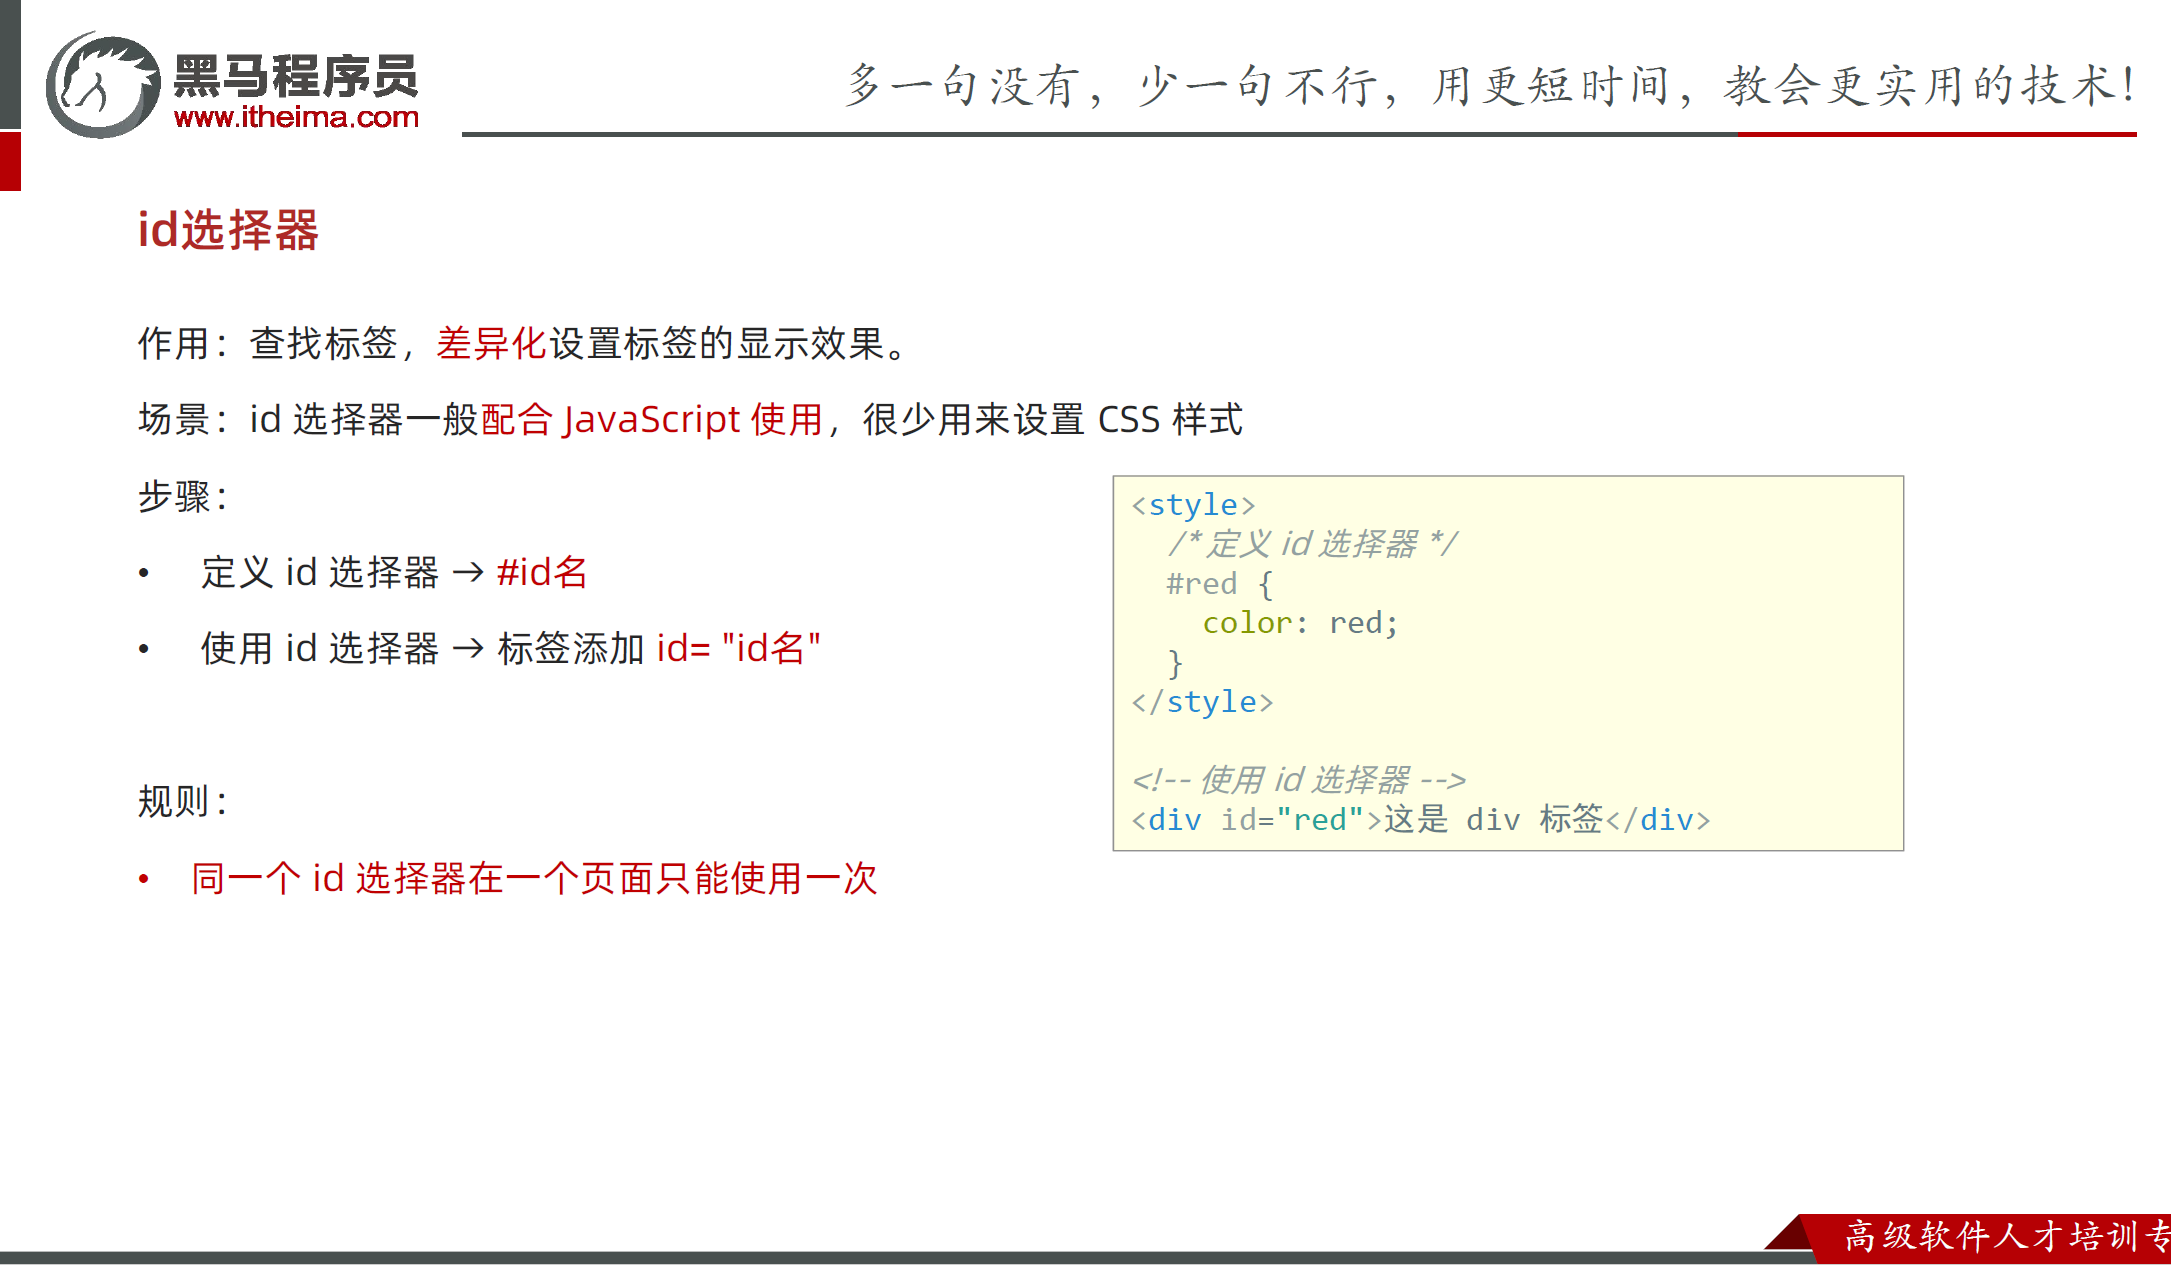This screenshot has width=2171, height=1265.
Task: Click the opening <style> tag in code
Action: [x=1193, y=505]
